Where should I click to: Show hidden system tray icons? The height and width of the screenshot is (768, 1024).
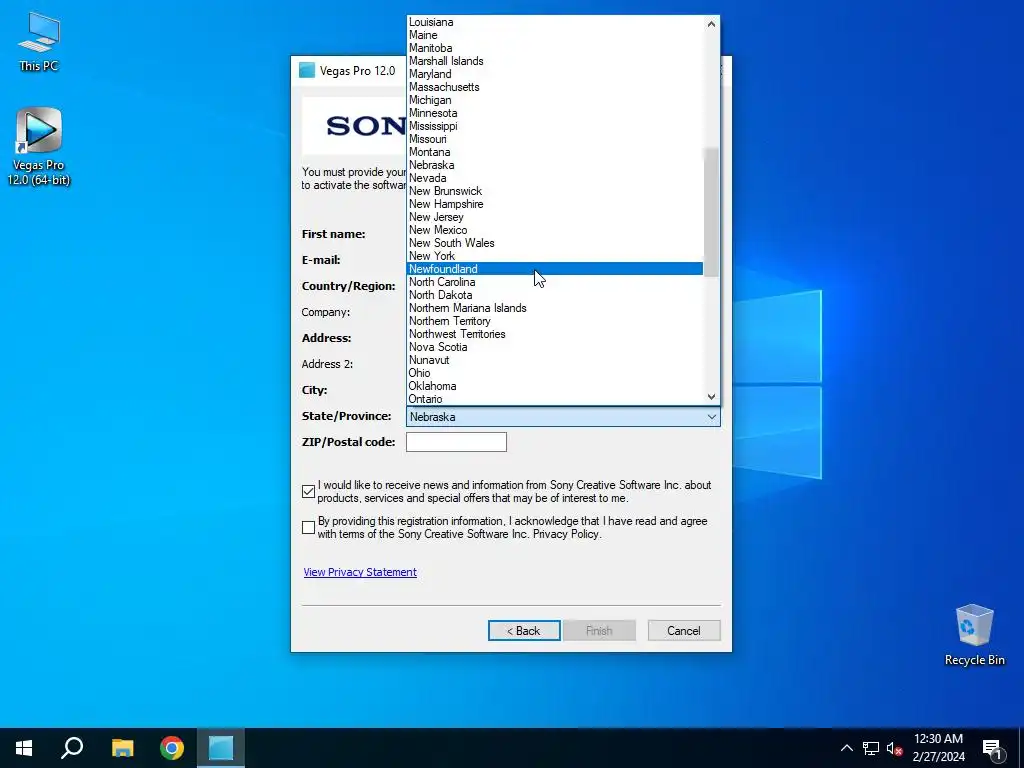tap(846, 748)
